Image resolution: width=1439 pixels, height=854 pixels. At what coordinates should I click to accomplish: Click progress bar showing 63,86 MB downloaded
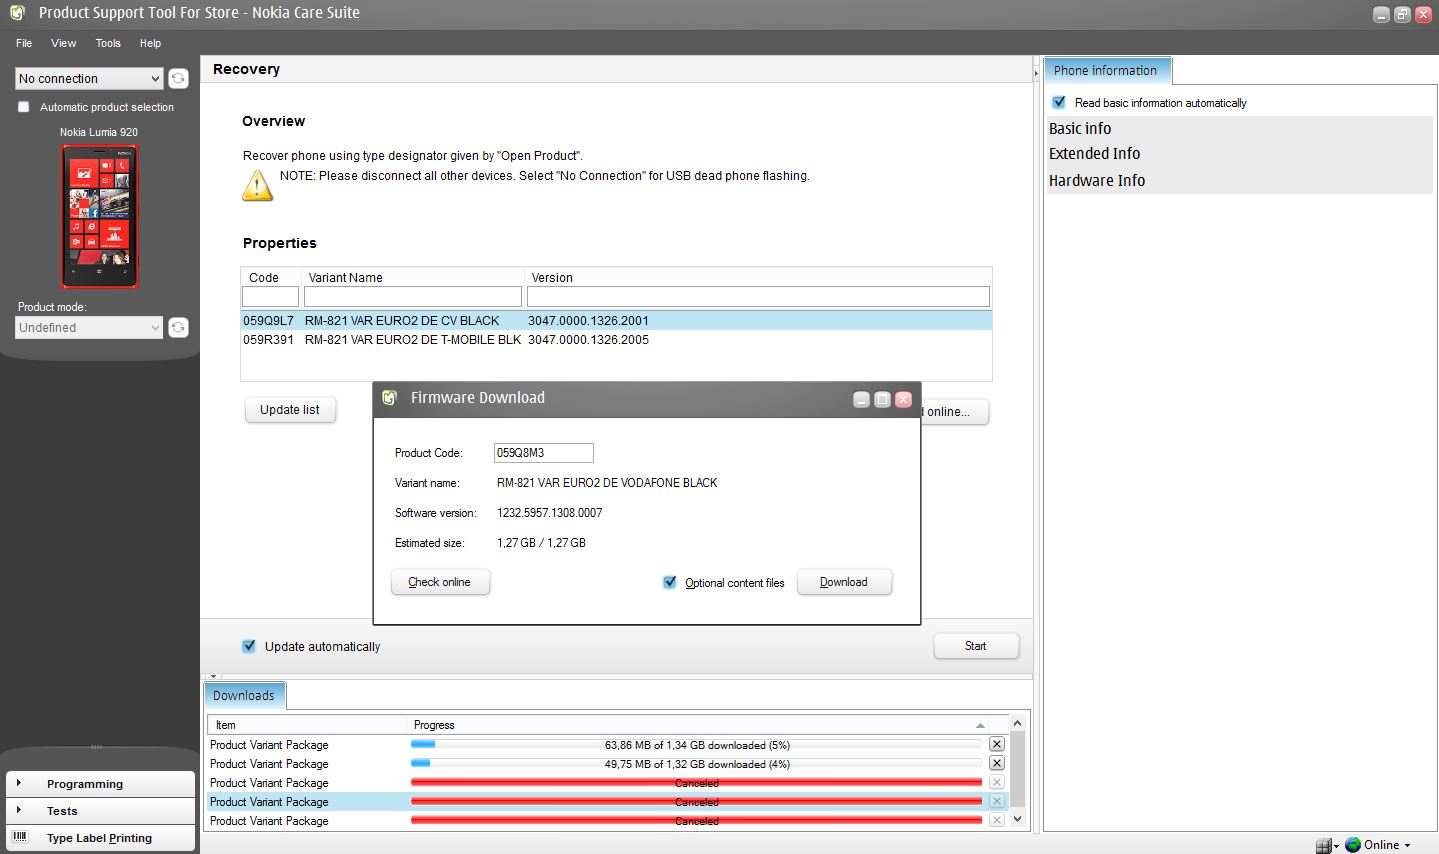click(697, 745)
